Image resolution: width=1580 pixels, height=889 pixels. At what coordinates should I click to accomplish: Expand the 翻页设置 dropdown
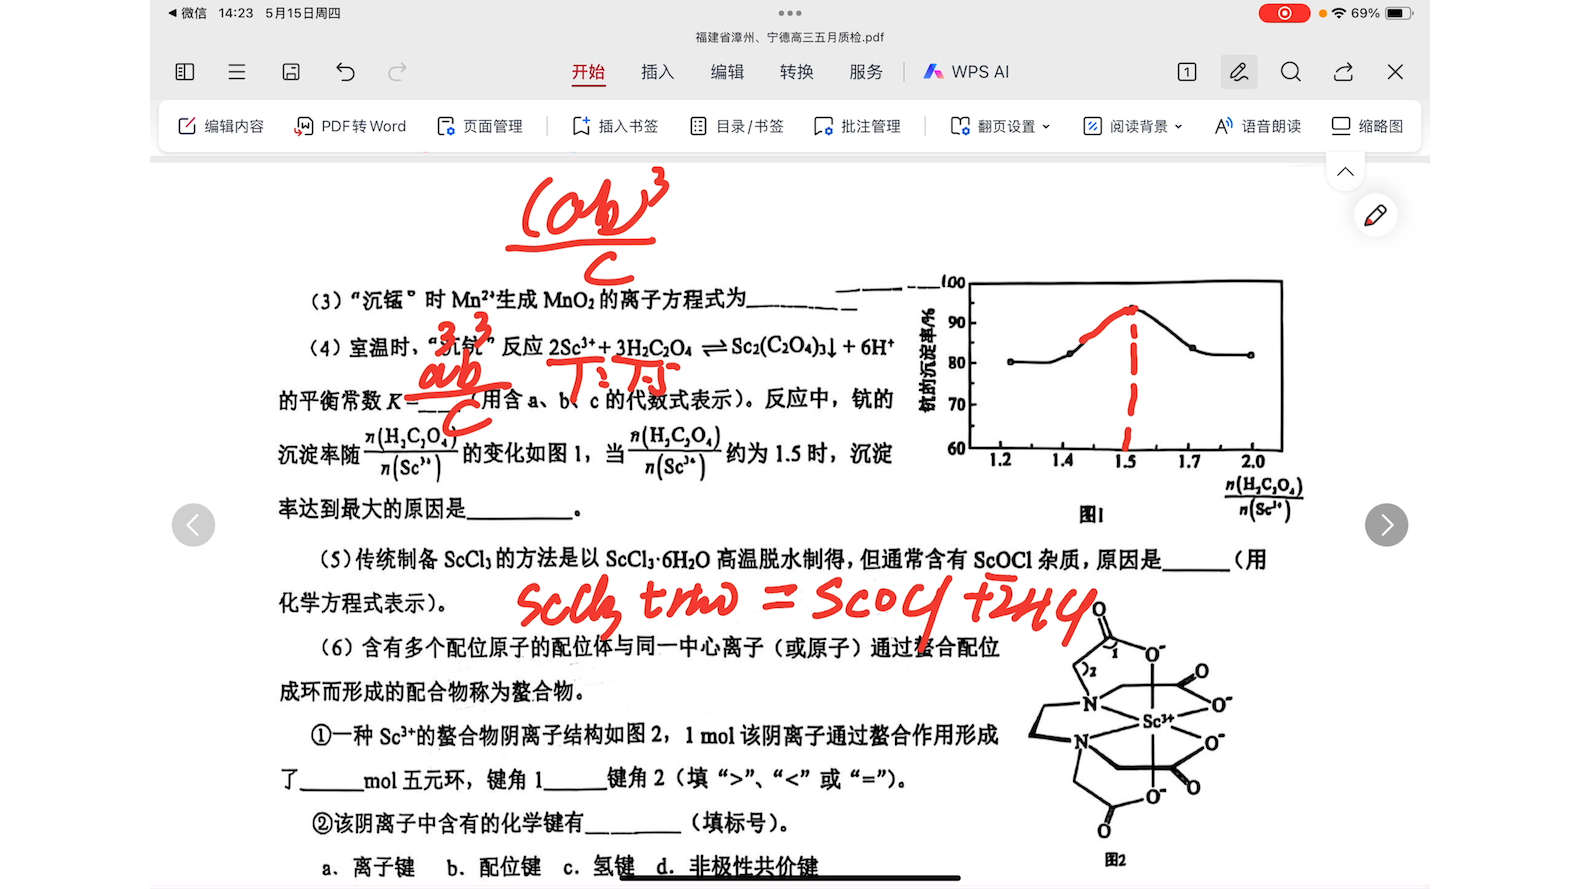[x=1000, y=126]
